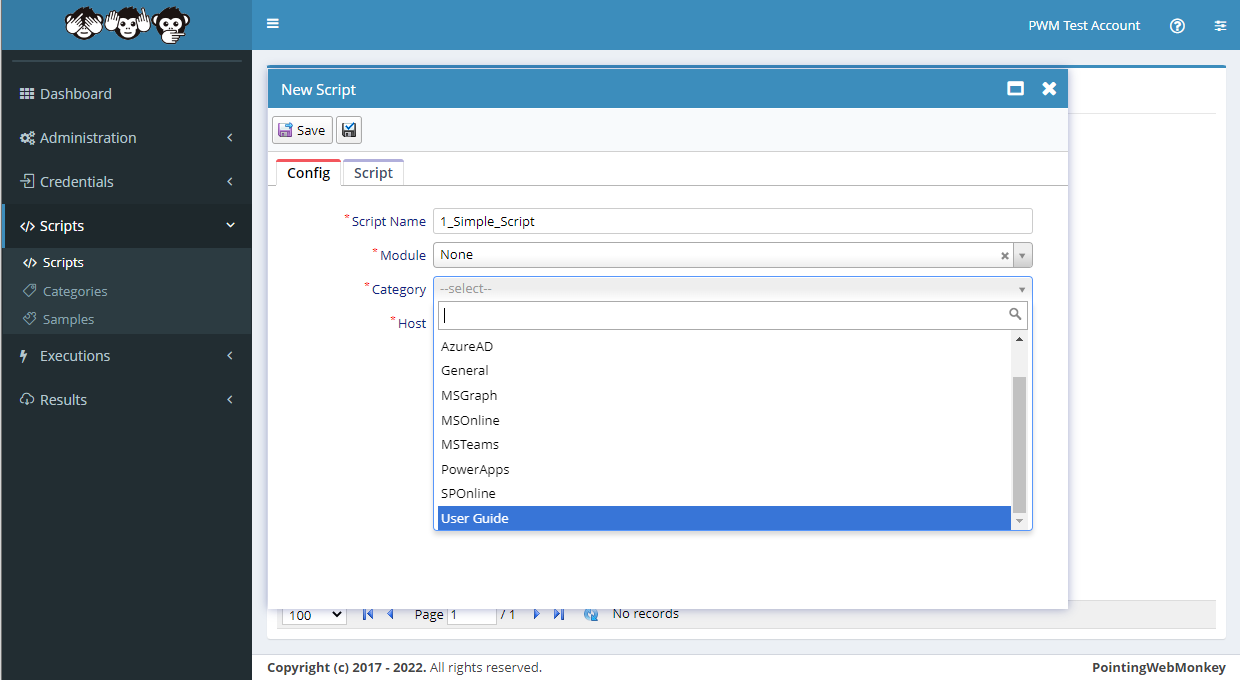1240x680 pixels.
Task: Go to the first page arrow icon
Action: coord(368,615)
